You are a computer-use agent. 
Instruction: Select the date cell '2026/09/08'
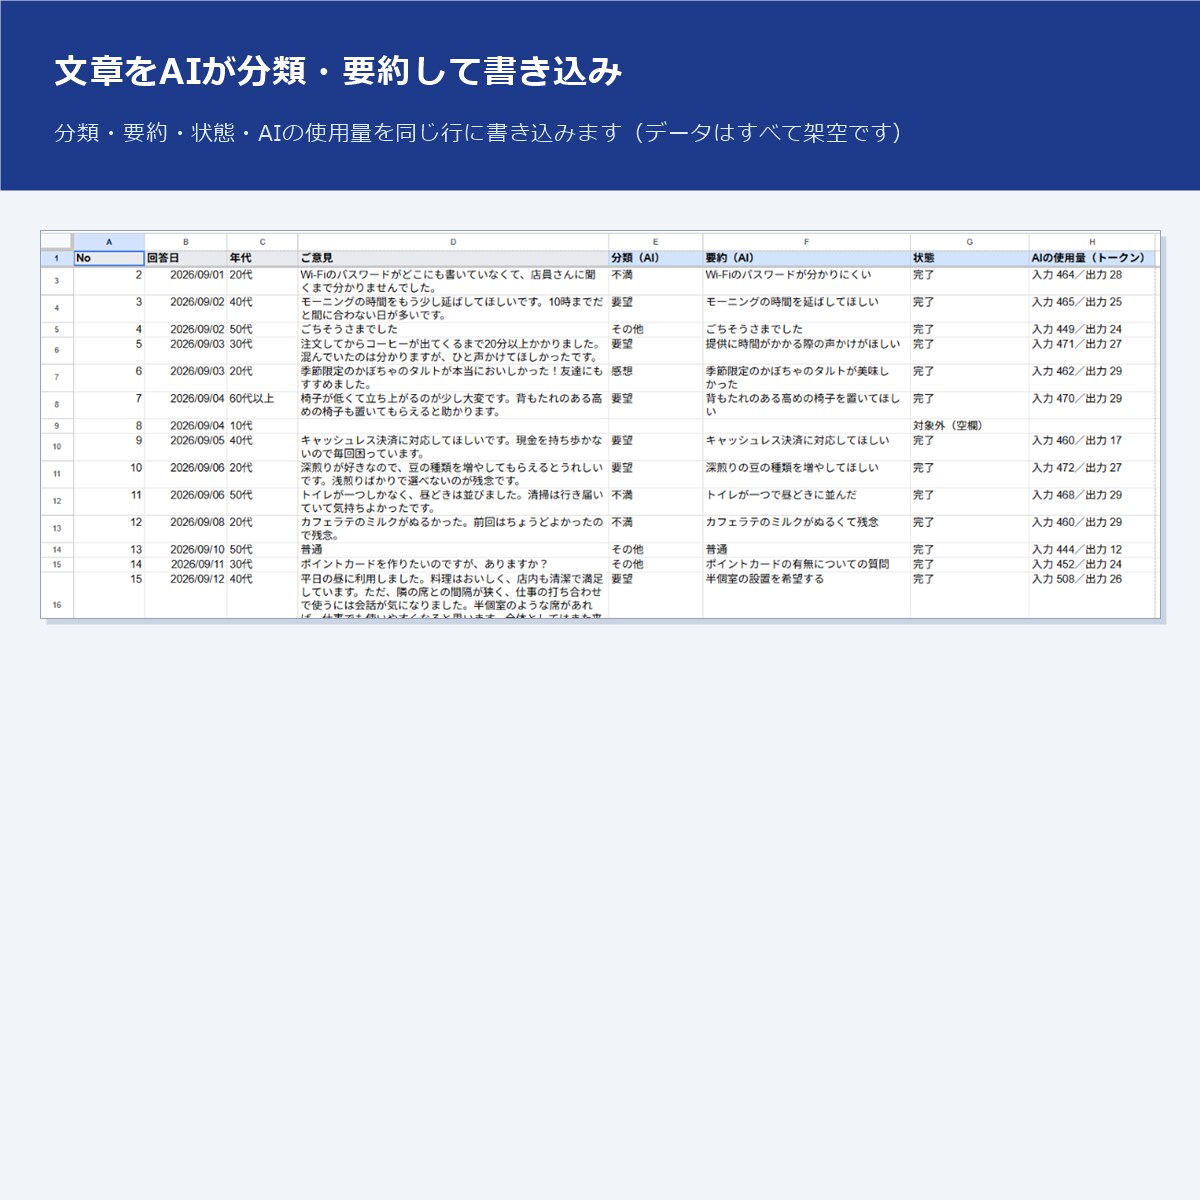click(186, 529)
